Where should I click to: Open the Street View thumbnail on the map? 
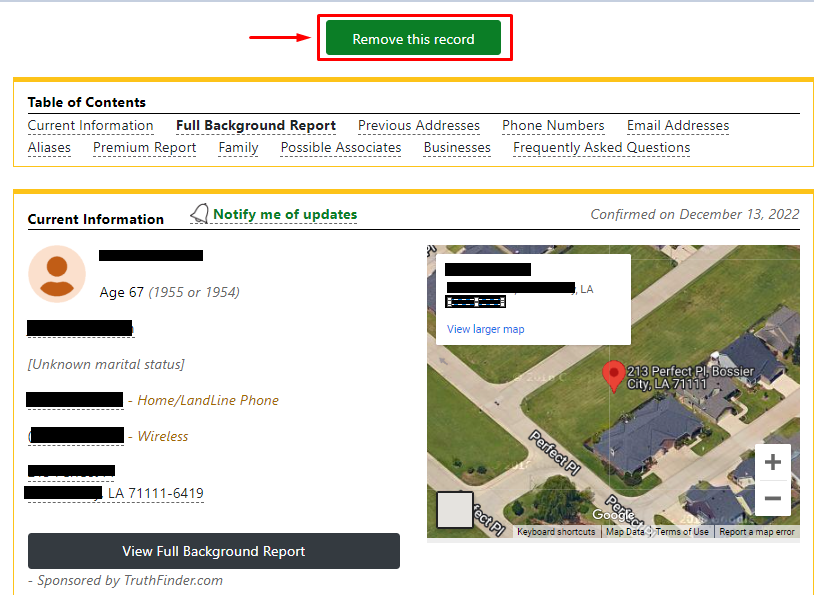point(454,511)
